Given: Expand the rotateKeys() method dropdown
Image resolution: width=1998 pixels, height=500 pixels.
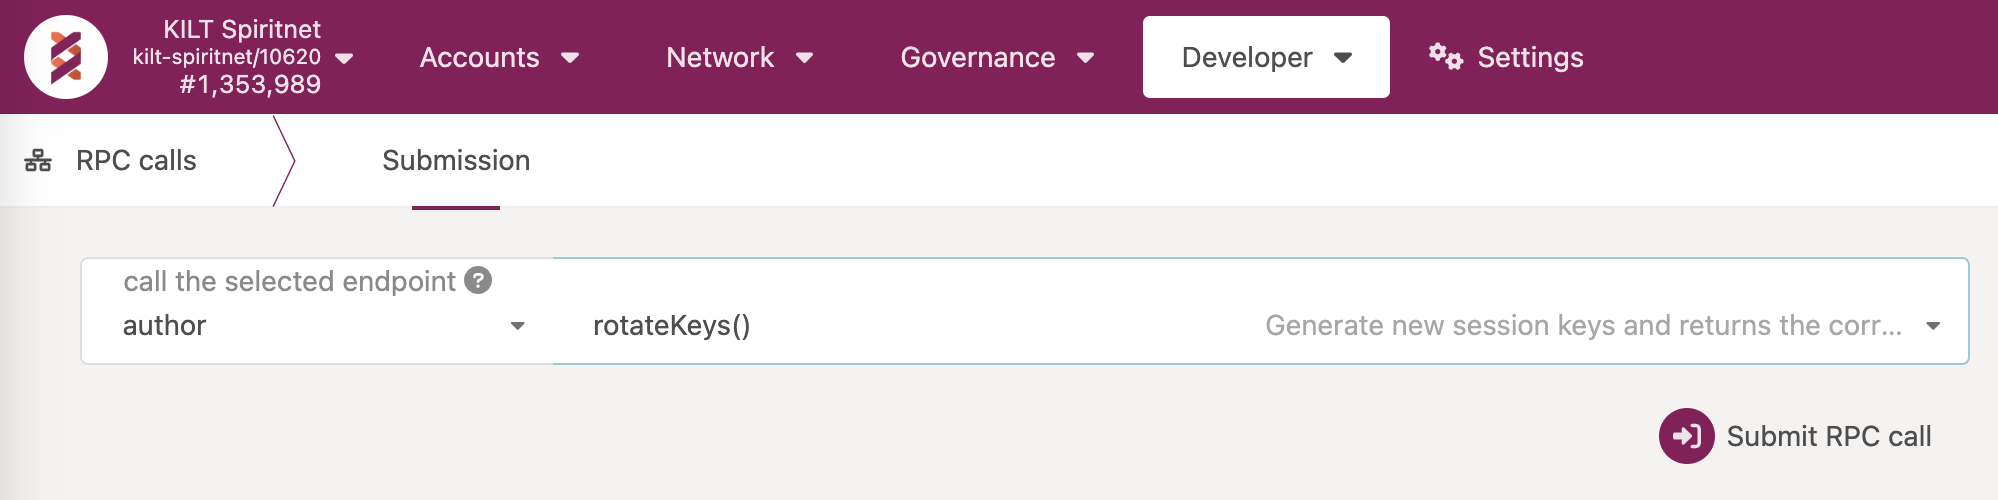Looking at the screenshot, I should tap(1933, 326).
